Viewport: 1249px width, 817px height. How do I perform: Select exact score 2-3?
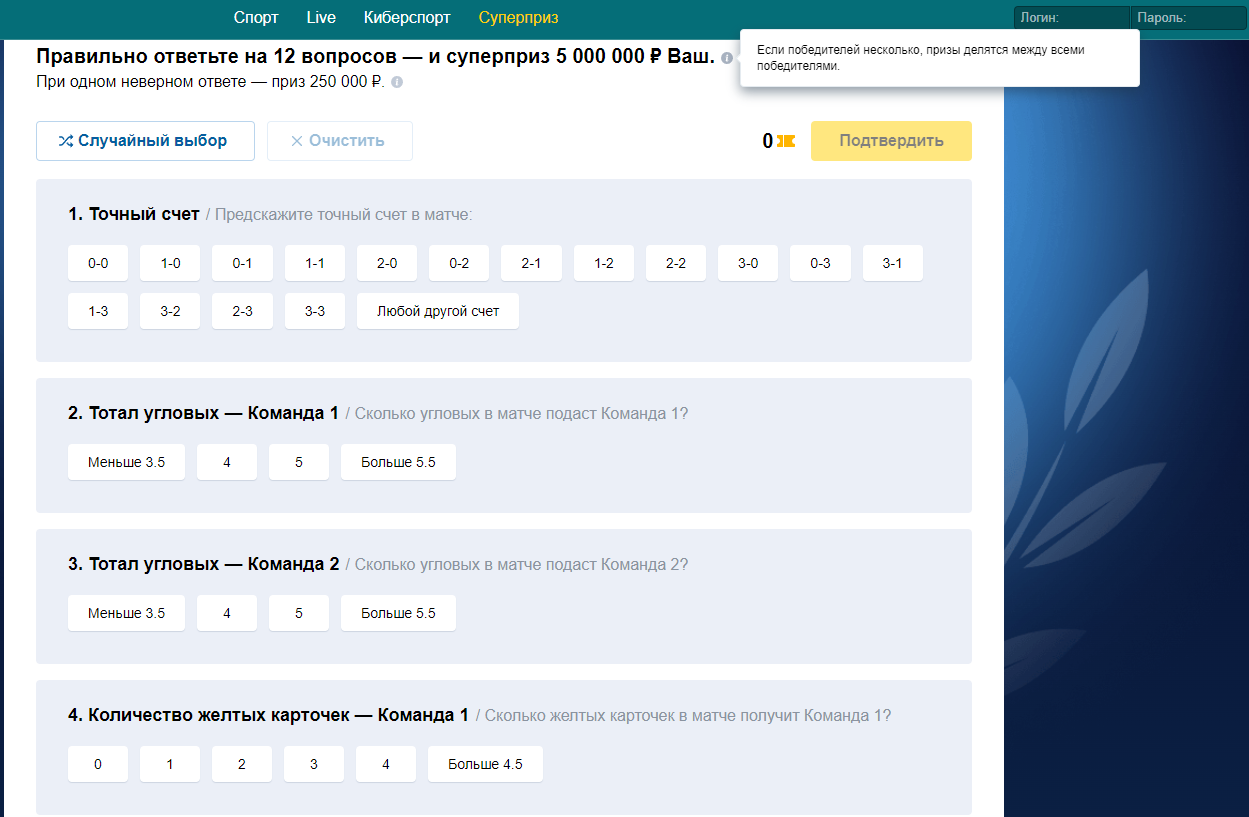tap(242, 311)
